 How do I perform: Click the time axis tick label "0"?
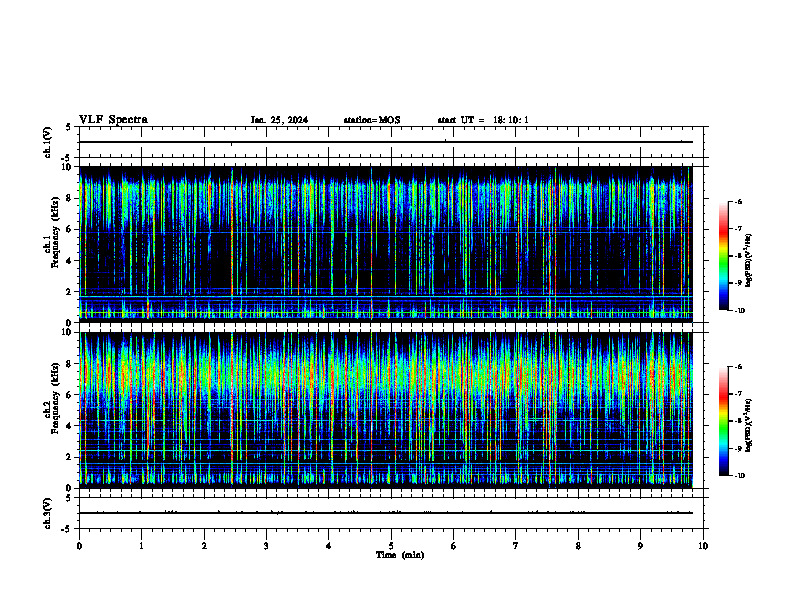point(79,546)
